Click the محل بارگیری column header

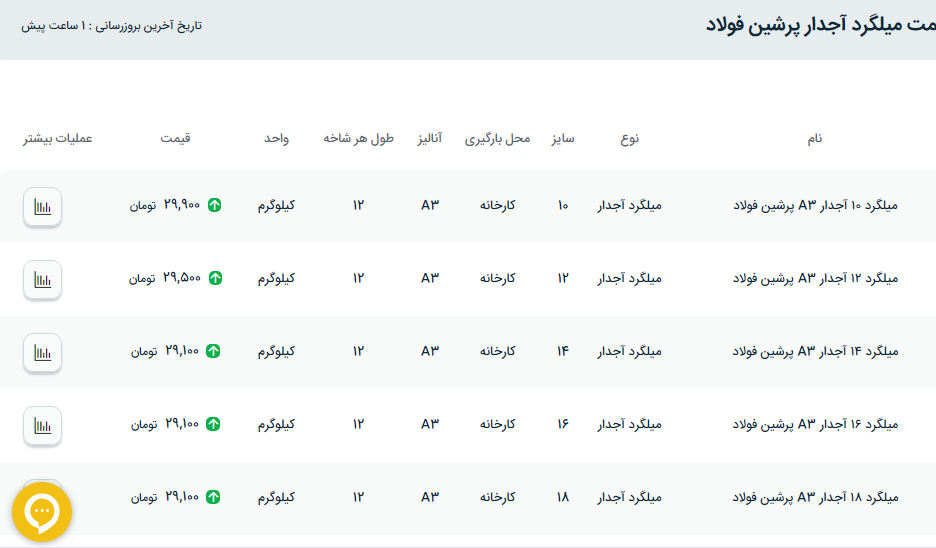click(497, 139)
